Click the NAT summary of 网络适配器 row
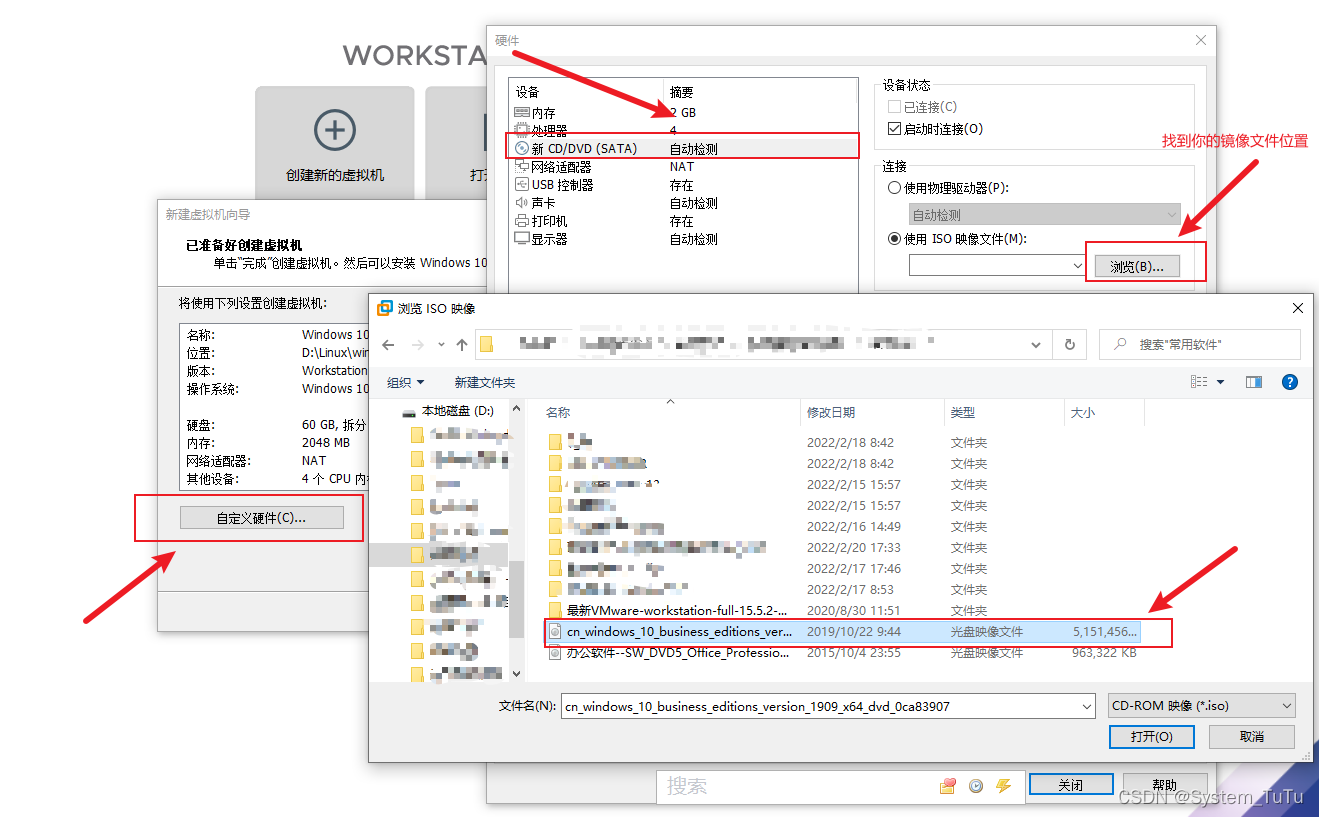Image resolution: width=1319 pixels, height=817 pixels. tap(682, 166)
